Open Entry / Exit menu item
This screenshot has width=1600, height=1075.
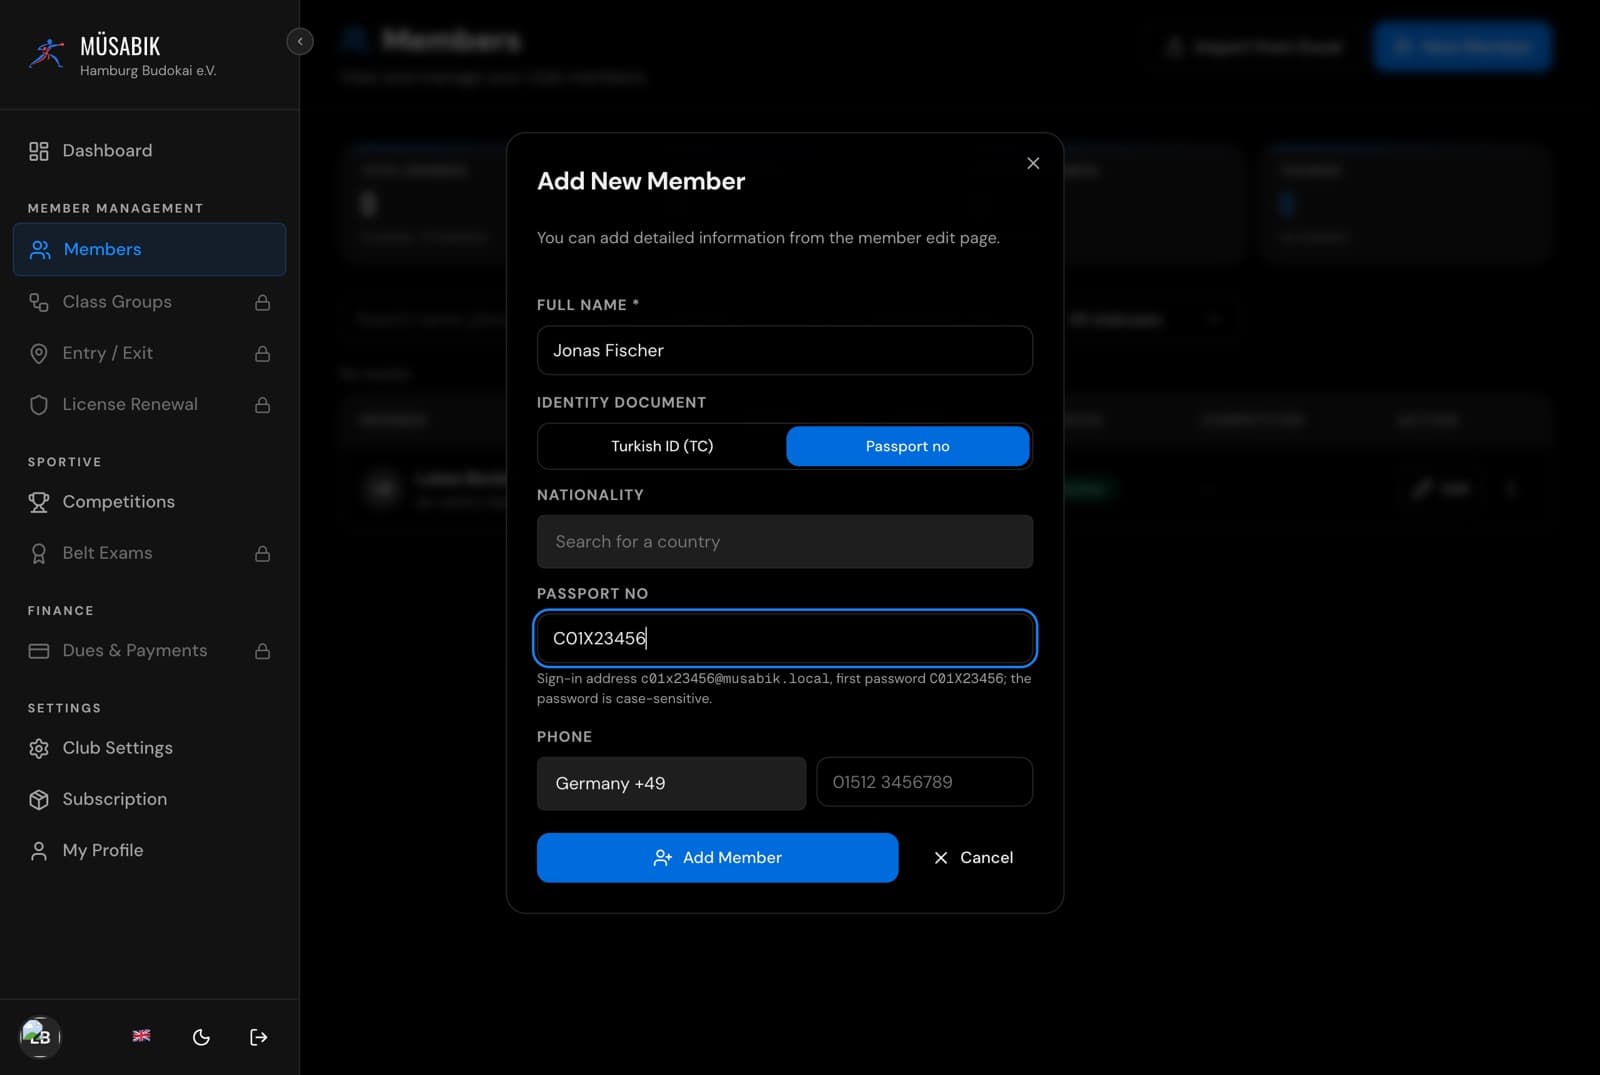(149, 353)
